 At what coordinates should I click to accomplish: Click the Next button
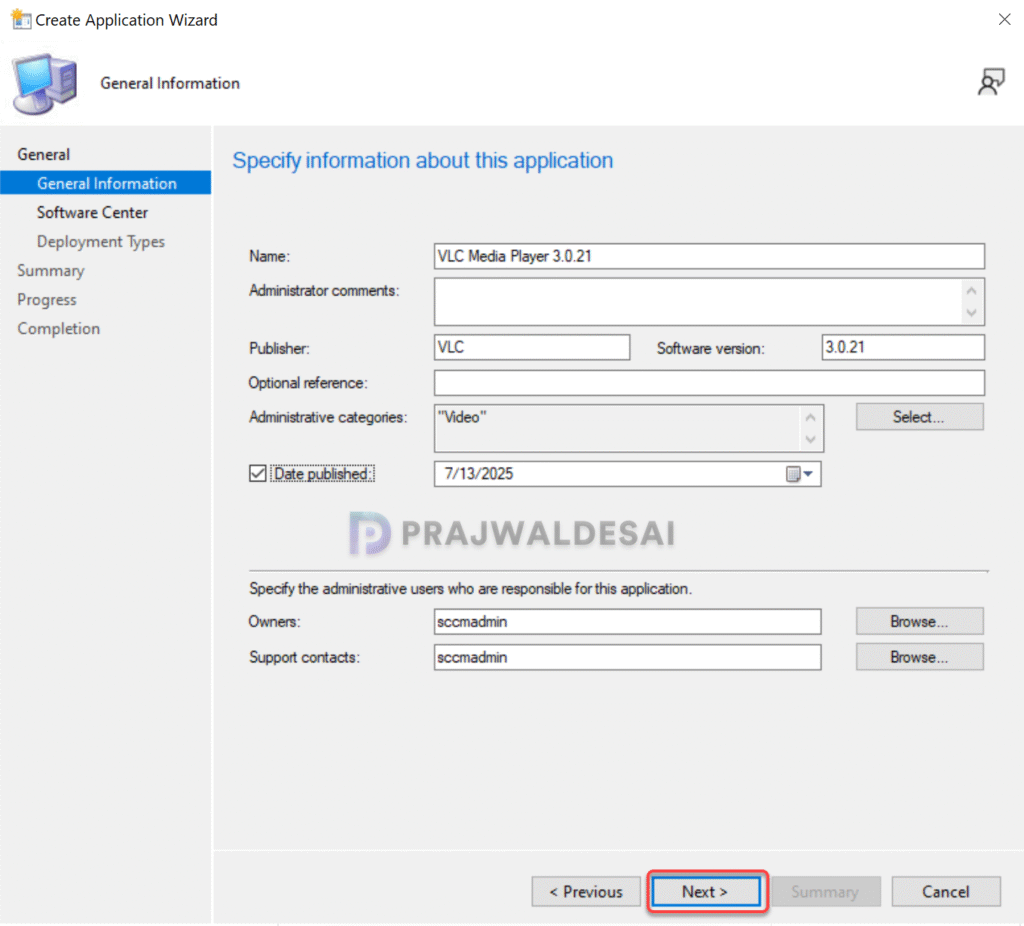point(706,891)
